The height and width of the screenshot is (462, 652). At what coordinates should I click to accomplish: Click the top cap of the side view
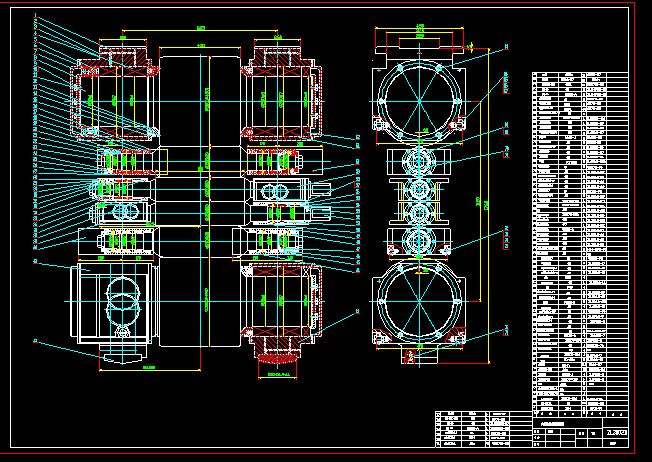pos(419,44)
